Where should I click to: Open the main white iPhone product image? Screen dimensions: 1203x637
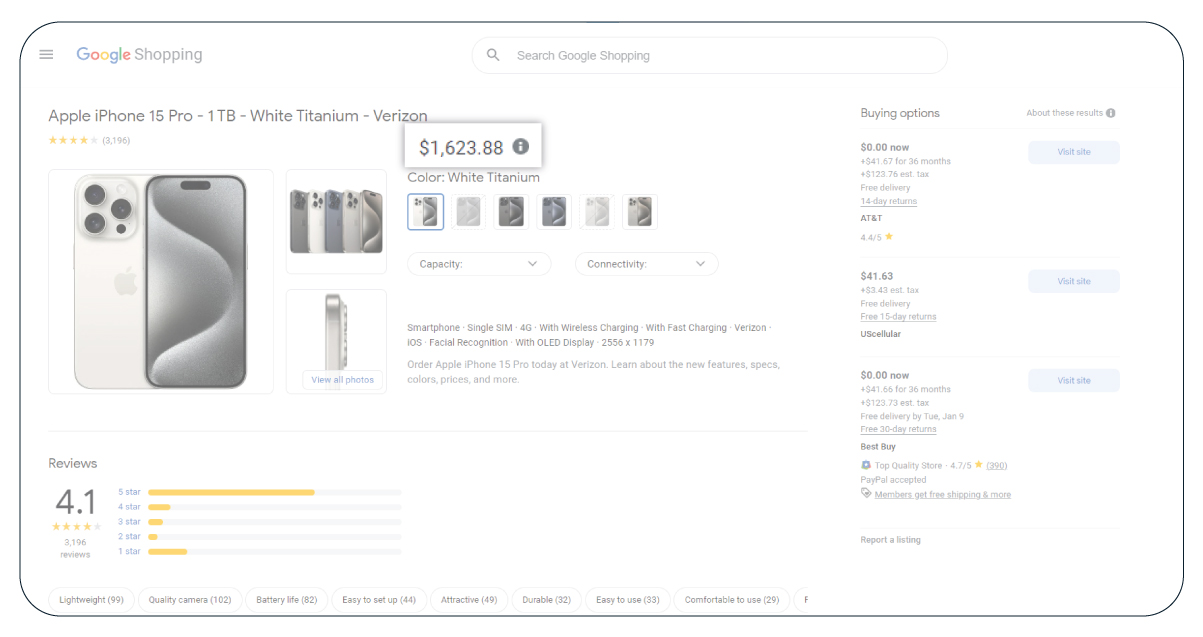click(x=161, y=281)
